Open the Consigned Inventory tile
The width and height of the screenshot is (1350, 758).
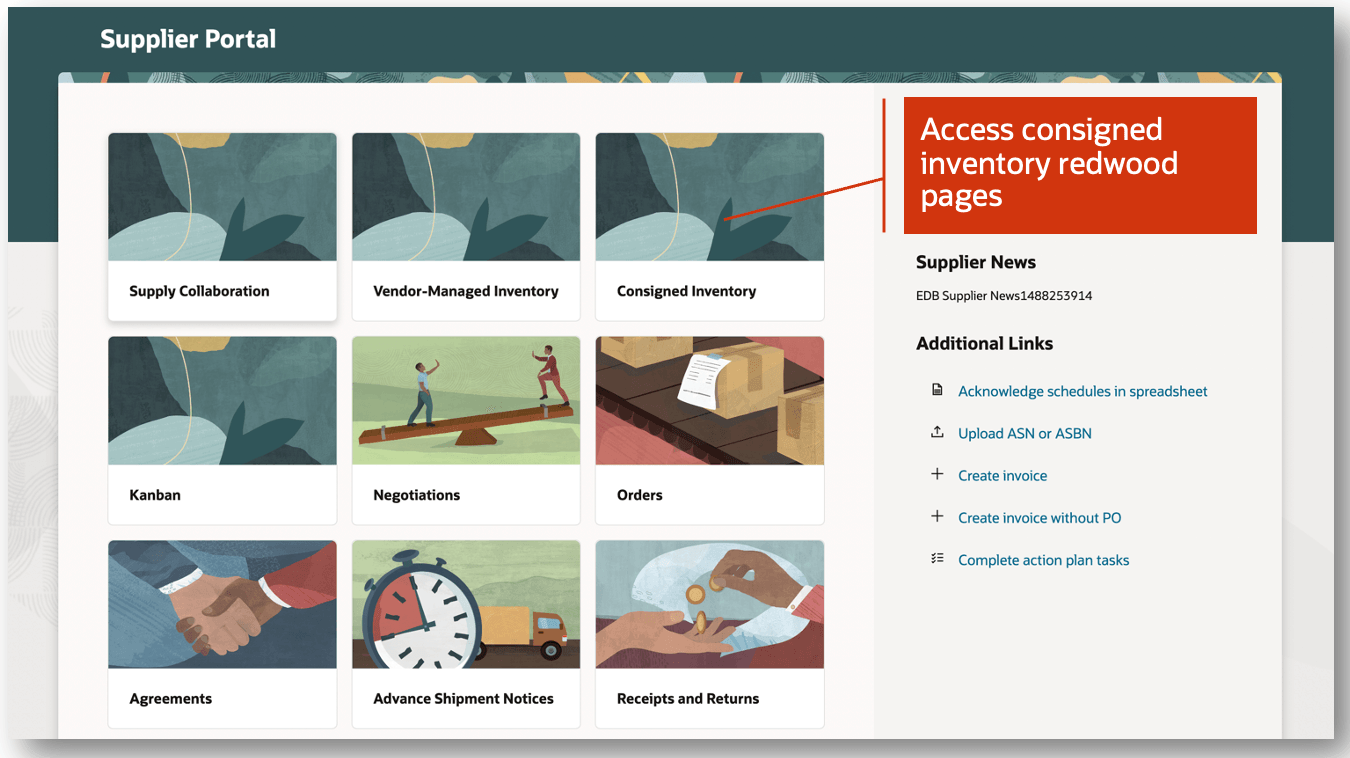(x=709, y=226)
